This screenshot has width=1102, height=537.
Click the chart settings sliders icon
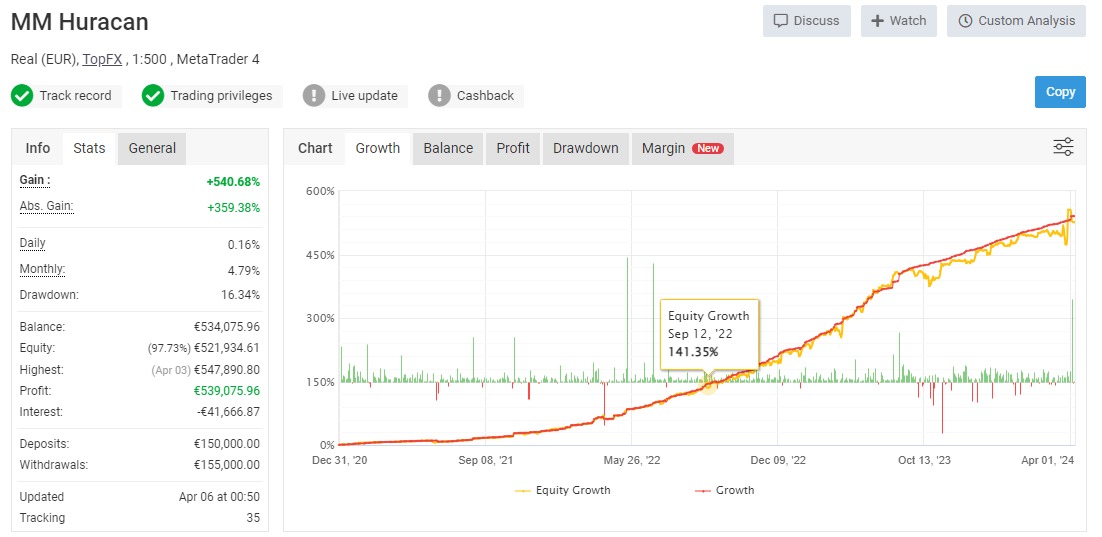1063,148
